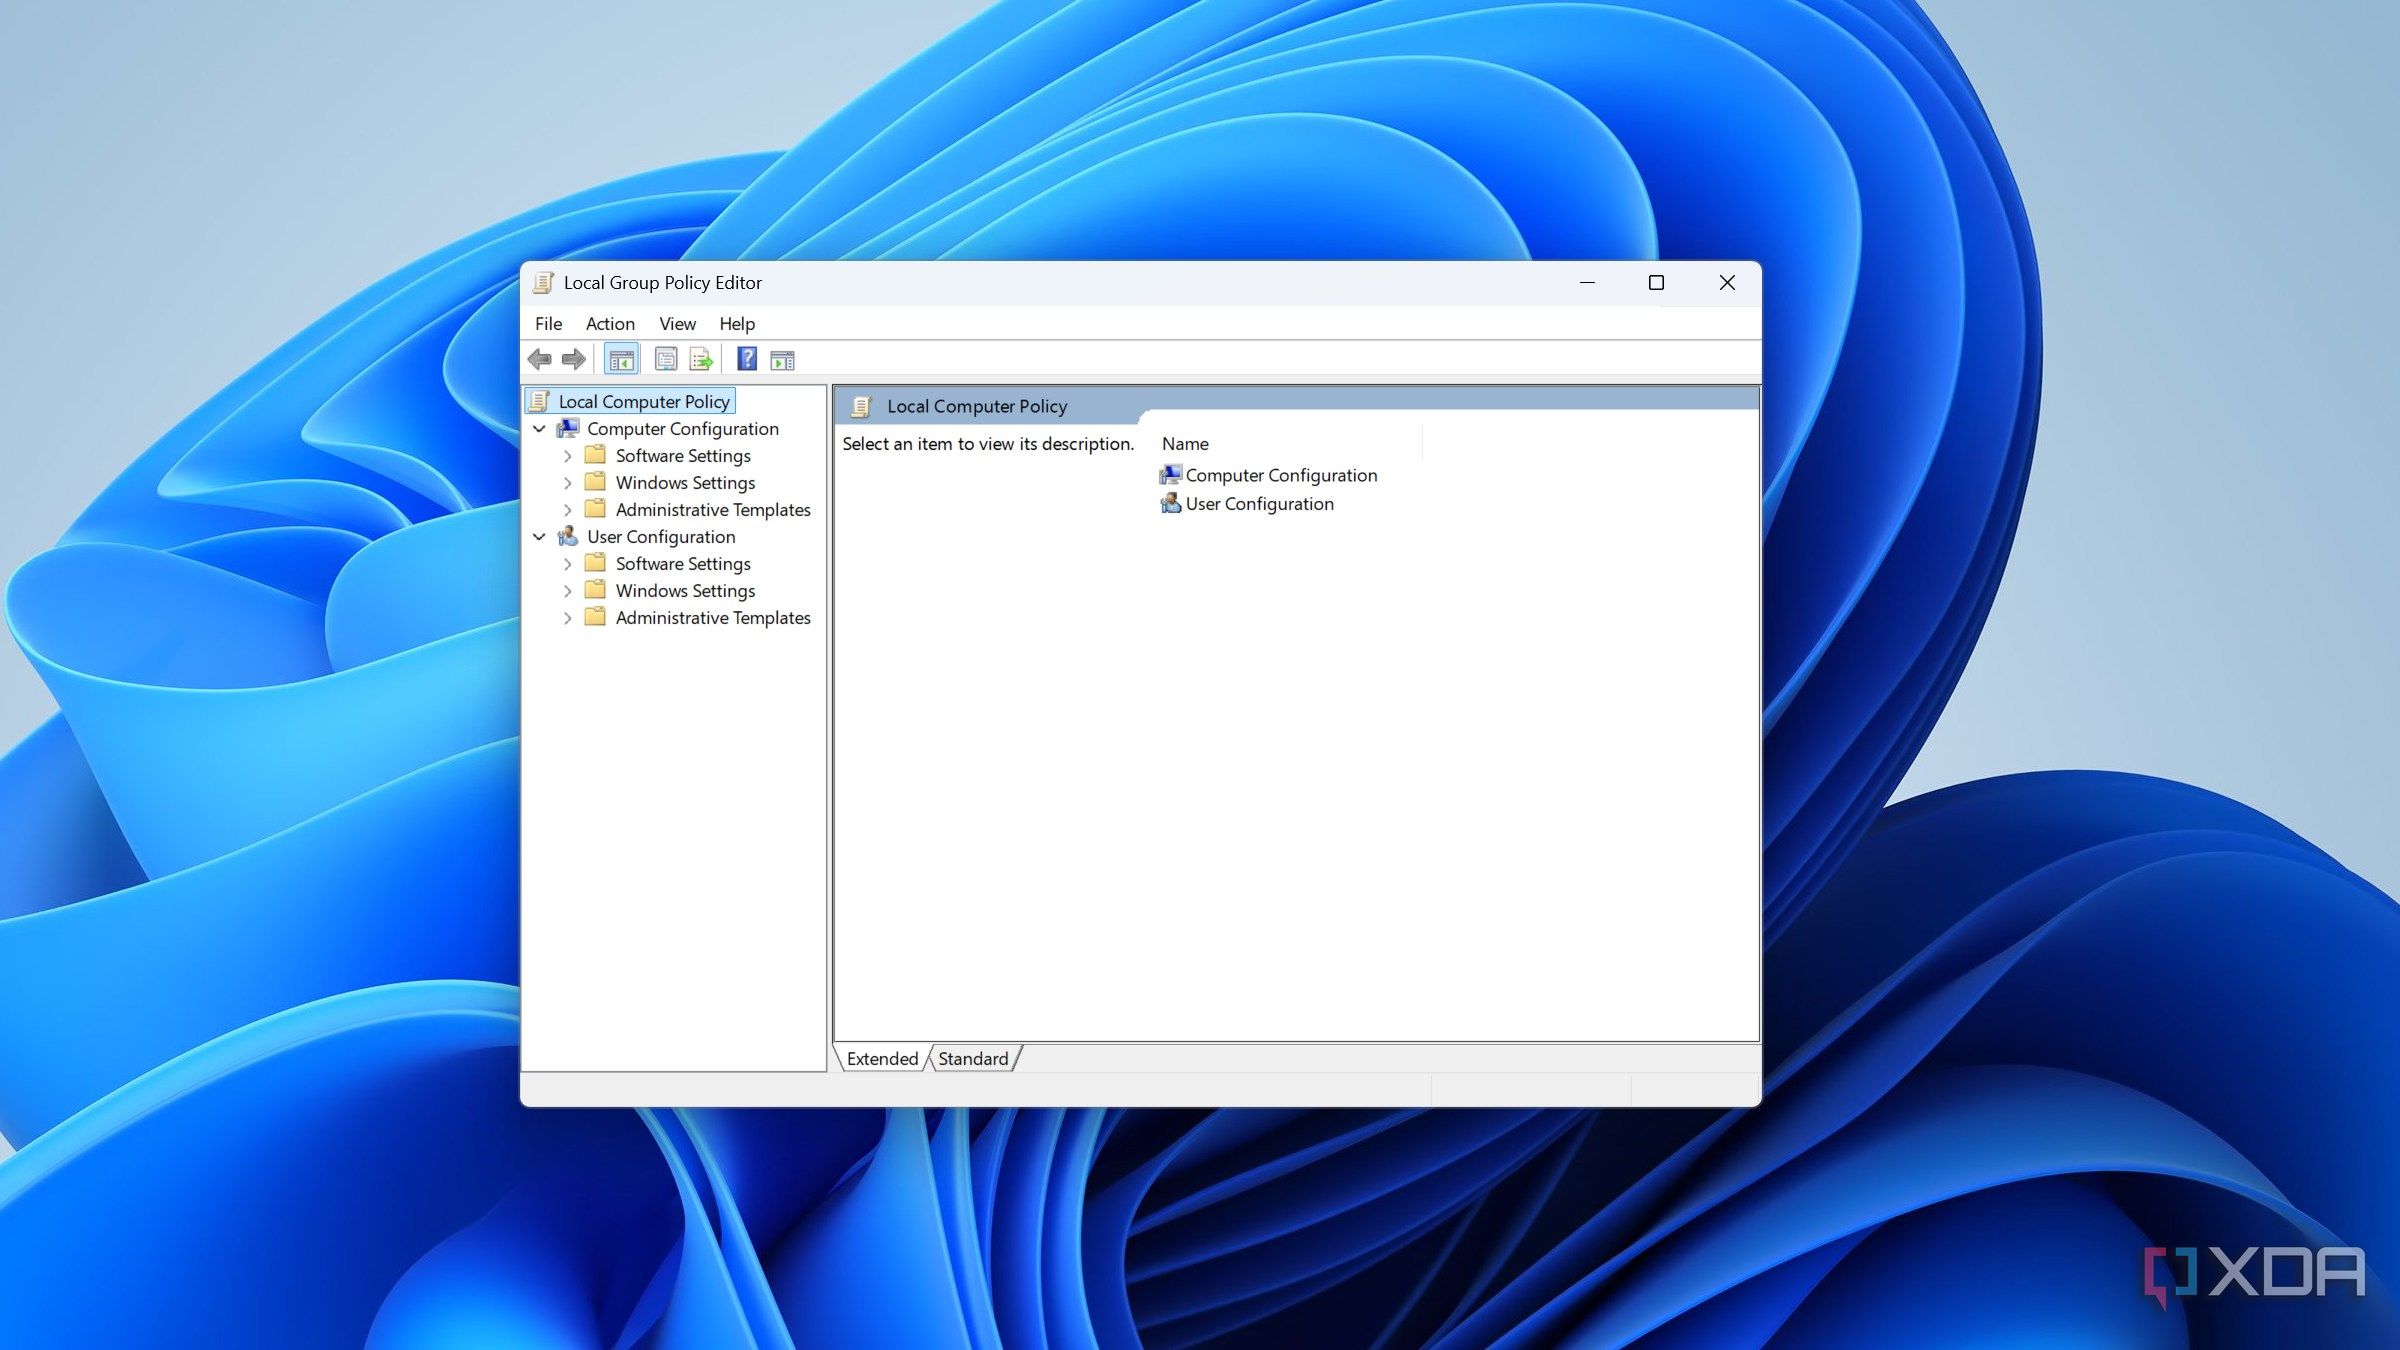Select Computer Configuration text in right pane
2400x1350 pixels.
coord(1281,475)
